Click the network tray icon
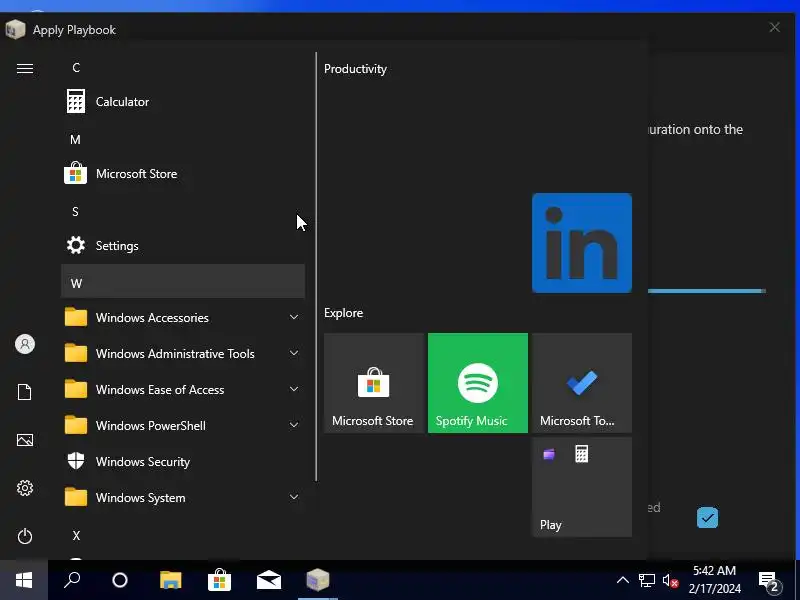 click(x=646, y=580)
